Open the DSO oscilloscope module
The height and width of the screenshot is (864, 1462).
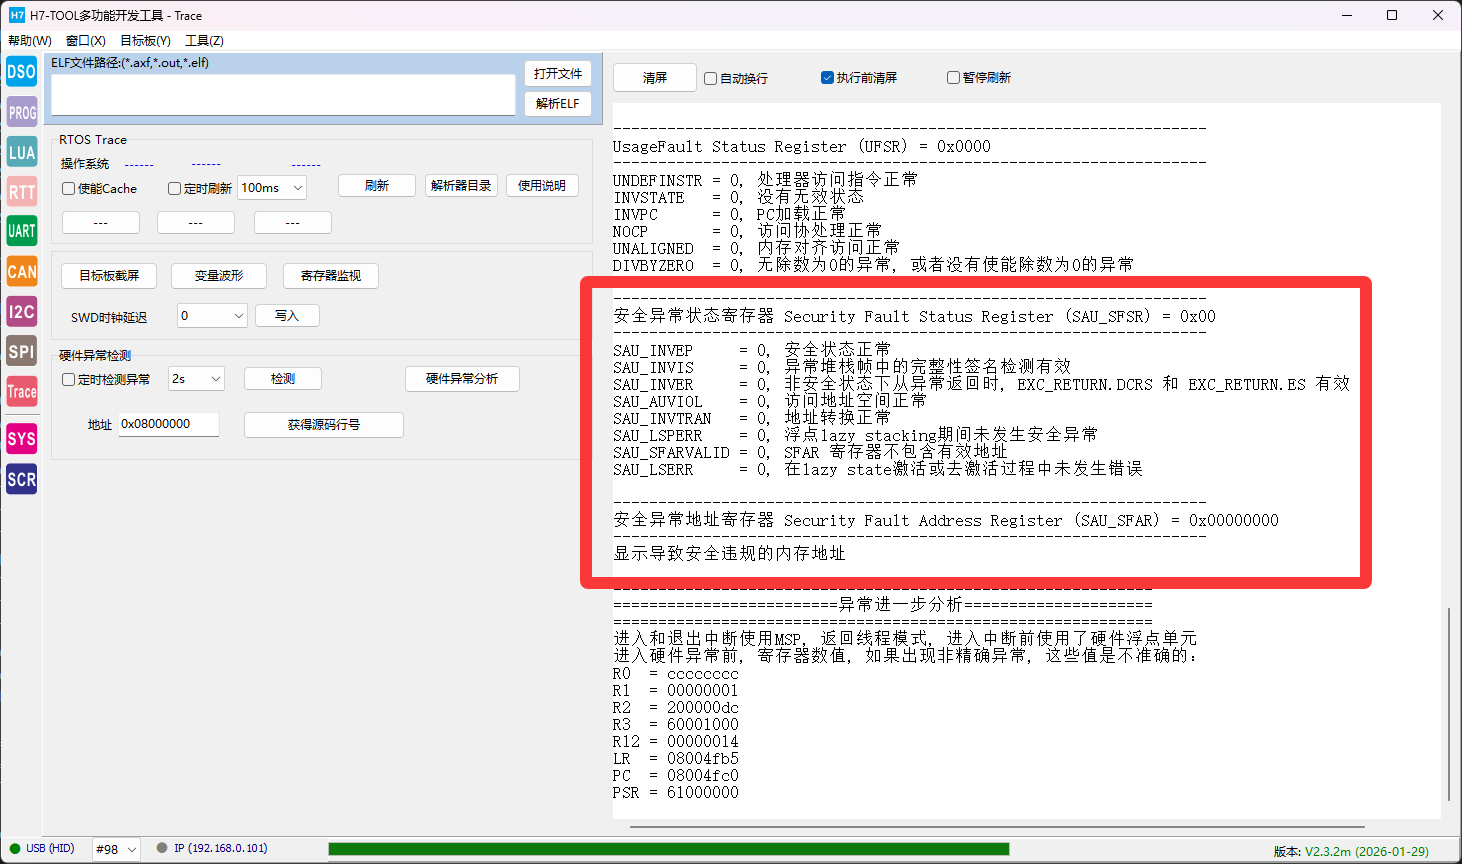coord(21,72)
